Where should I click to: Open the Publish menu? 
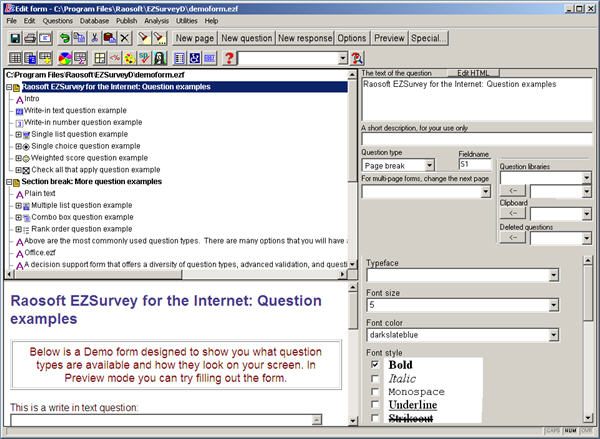click(127, 21)
